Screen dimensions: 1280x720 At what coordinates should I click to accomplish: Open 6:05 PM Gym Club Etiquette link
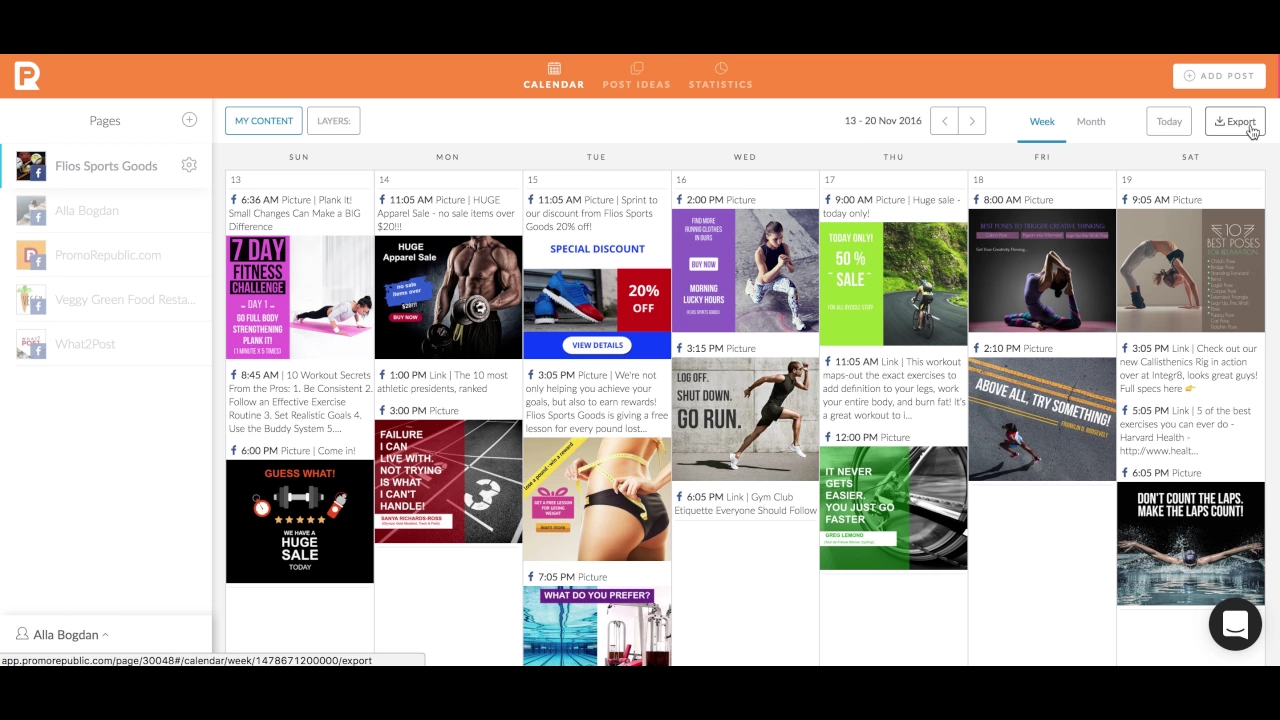745,503
